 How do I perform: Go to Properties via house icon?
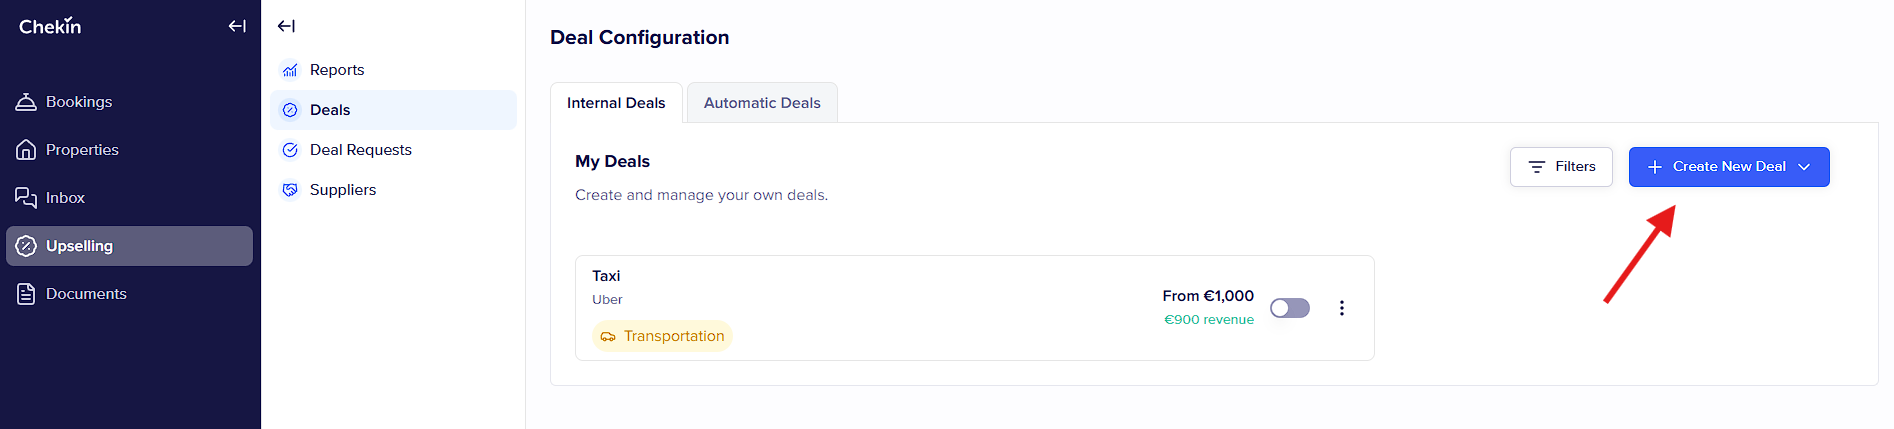(x=26, y=150)
